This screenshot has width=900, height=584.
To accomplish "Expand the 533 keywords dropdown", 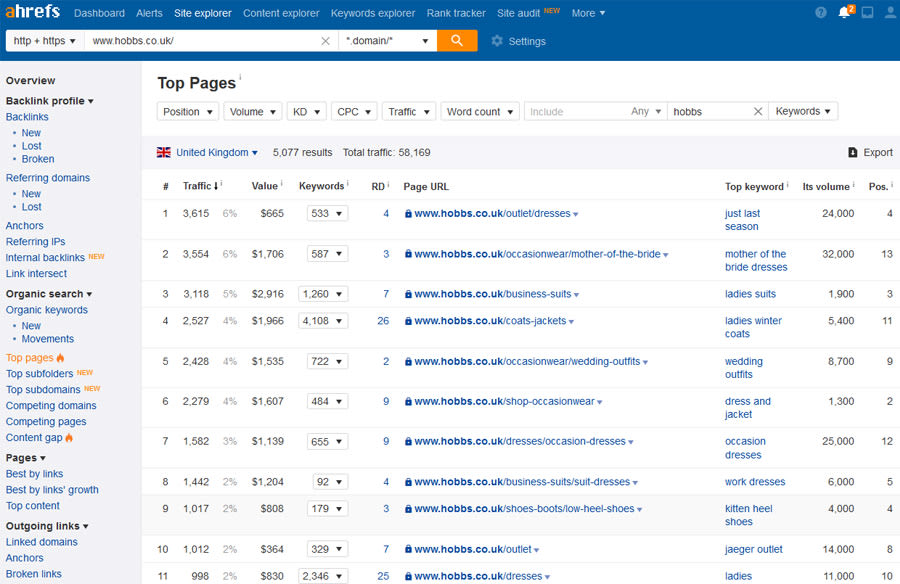I will tap(327, 214).
